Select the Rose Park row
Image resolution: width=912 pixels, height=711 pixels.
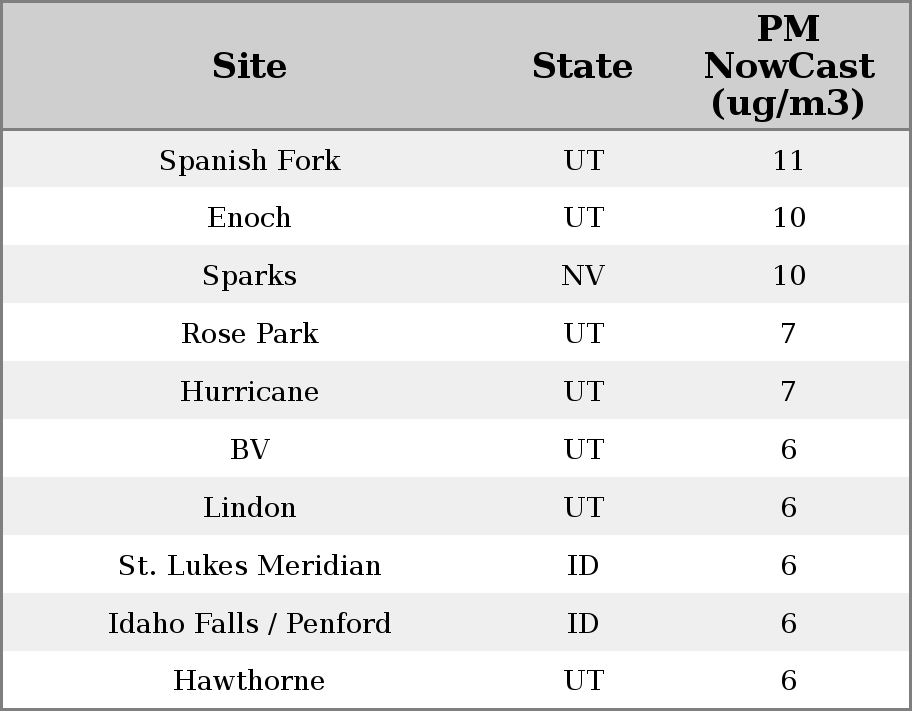point(249,334)
